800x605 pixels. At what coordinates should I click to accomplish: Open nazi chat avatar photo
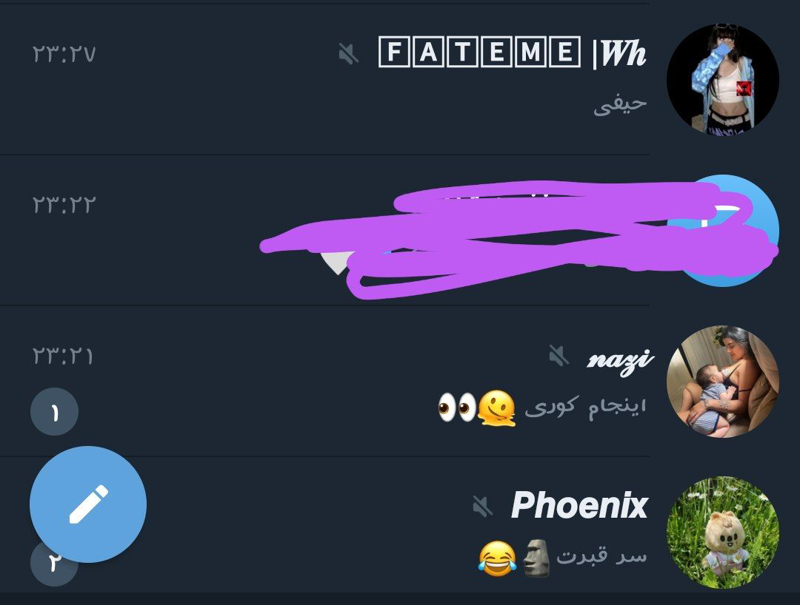click(x=723, y=382)
